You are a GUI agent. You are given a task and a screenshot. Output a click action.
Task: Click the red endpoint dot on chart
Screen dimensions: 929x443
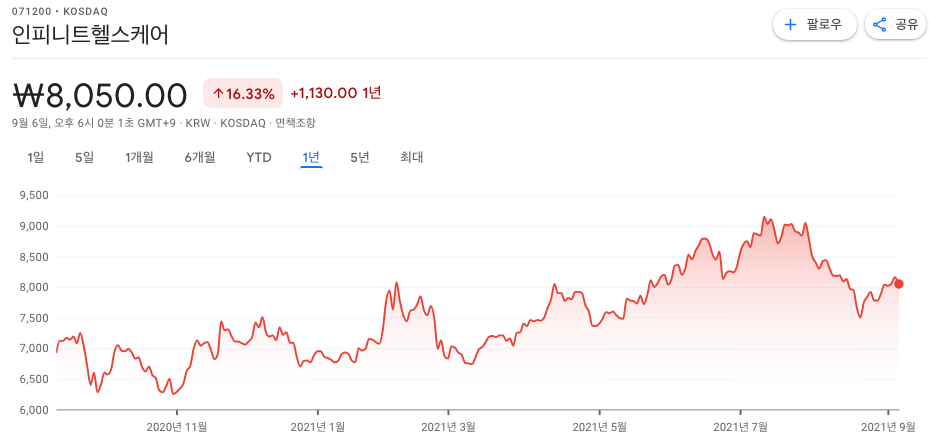[x=899, y=284]
